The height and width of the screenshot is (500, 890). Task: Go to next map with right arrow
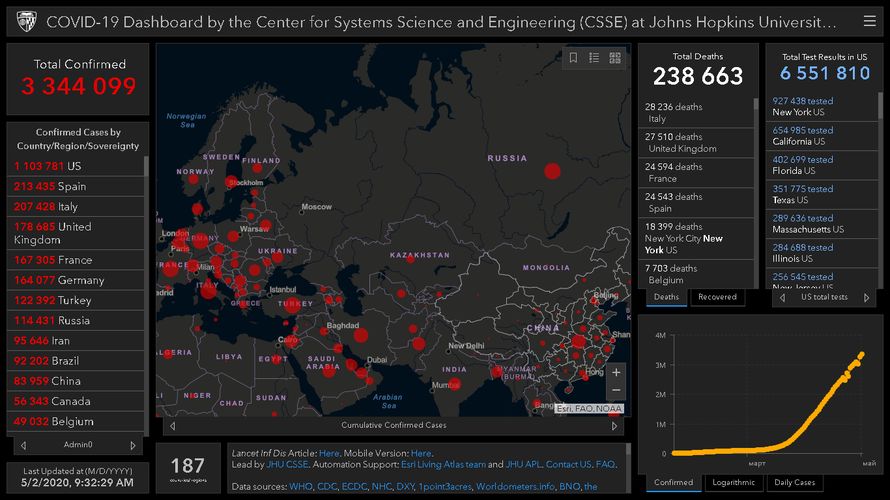click(619, 425)
